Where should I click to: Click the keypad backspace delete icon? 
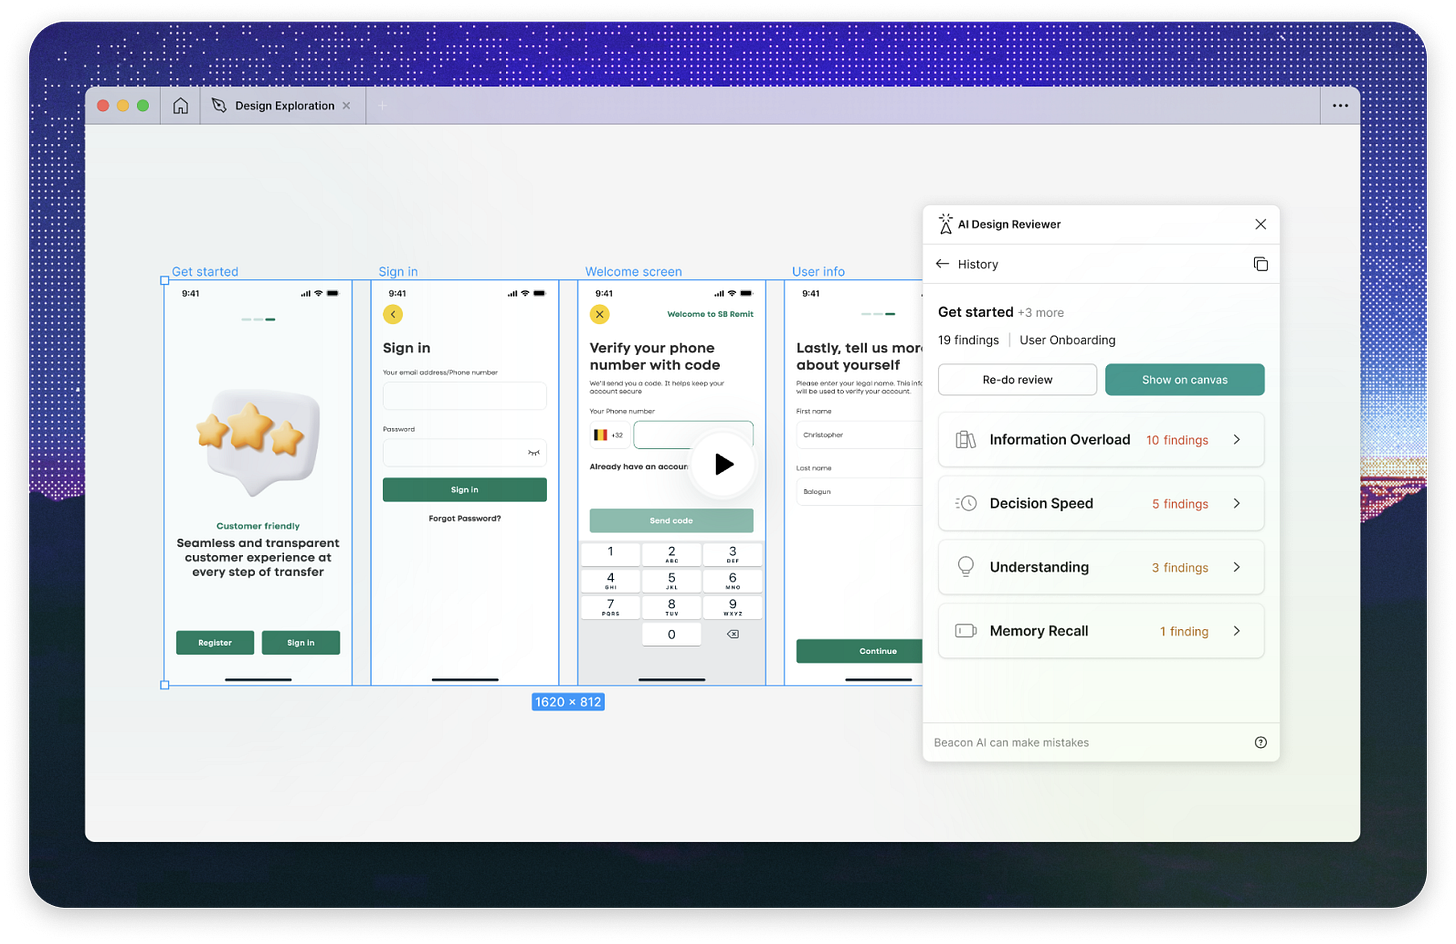732,634
